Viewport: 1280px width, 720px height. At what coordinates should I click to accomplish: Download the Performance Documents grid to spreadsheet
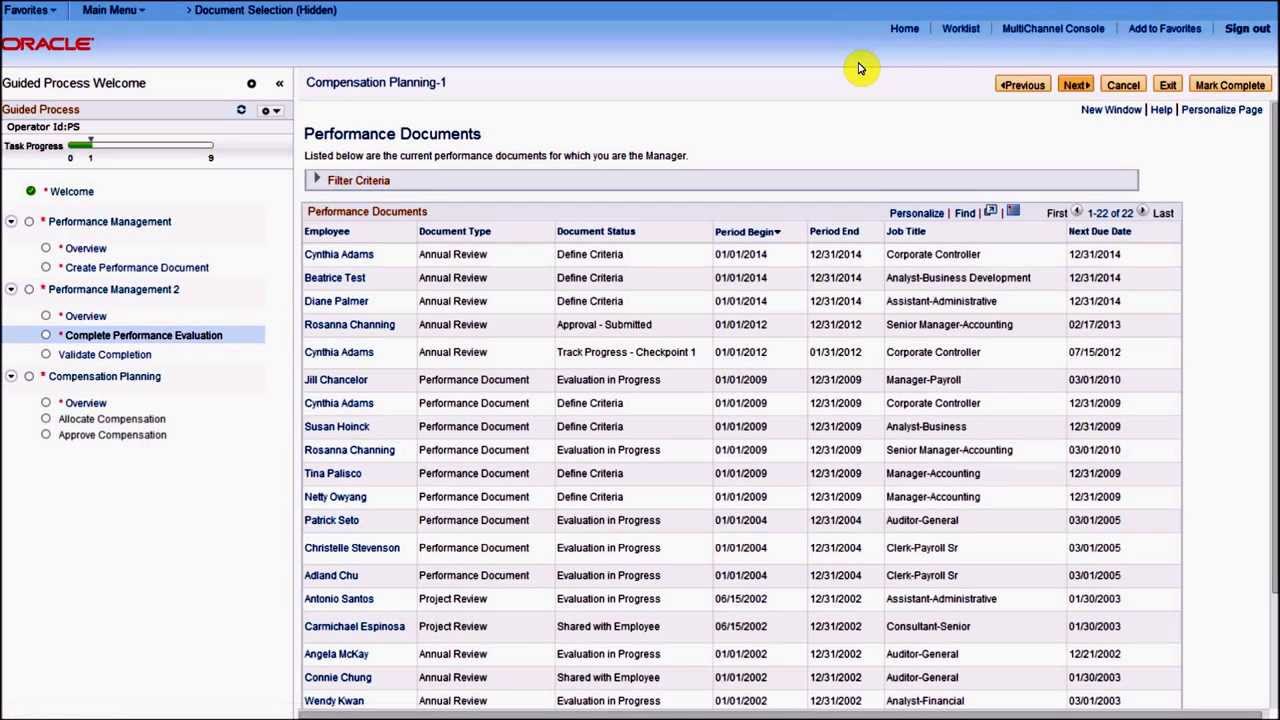pyautogui.click(x=1013, y=212)
